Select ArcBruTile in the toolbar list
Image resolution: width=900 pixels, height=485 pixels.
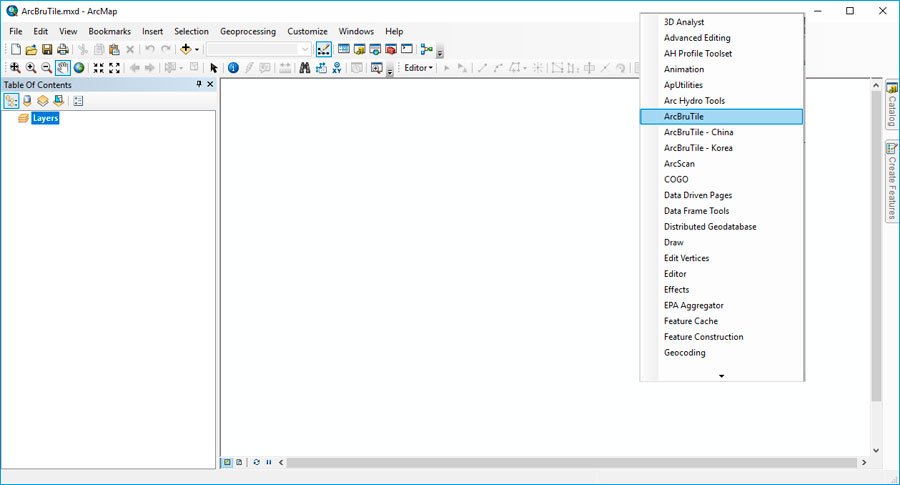(x=721, y=117)
